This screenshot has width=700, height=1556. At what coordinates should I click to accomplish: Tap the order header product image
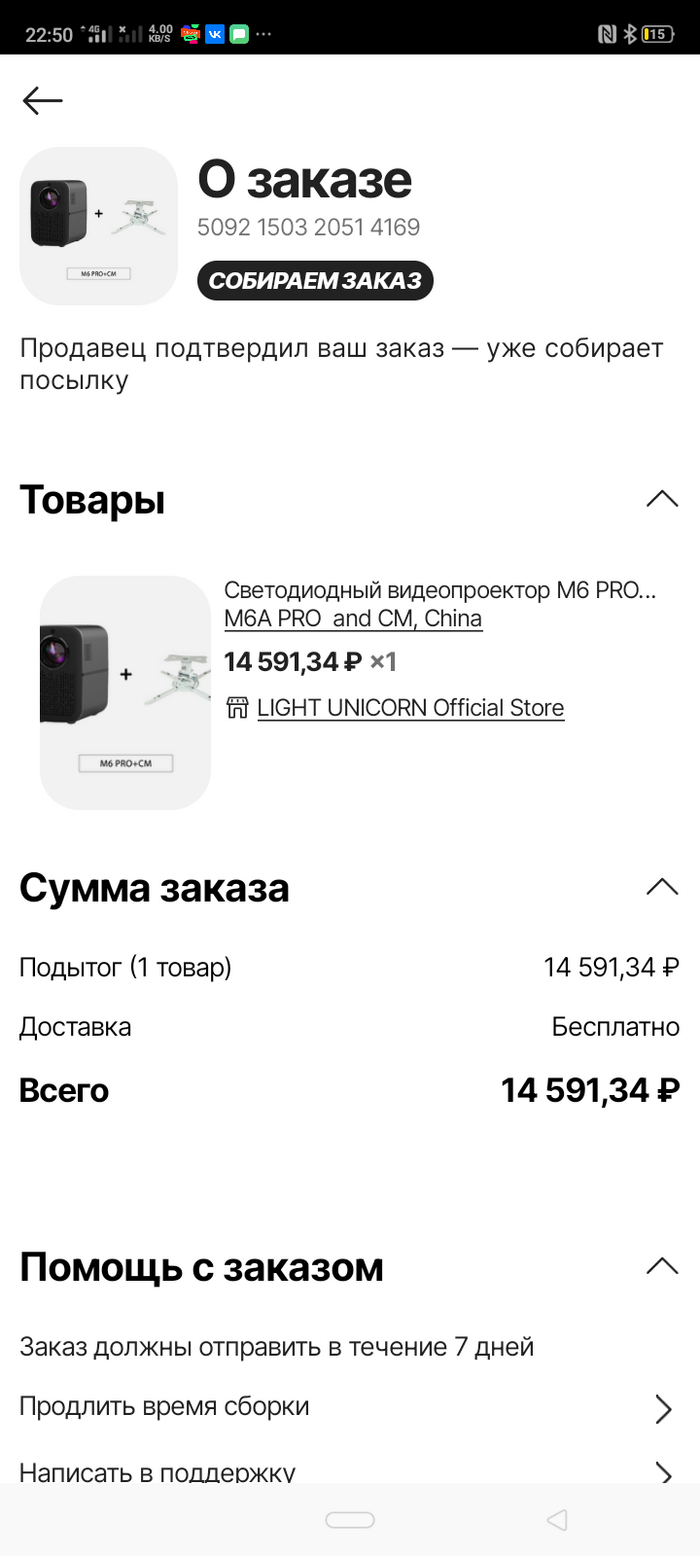point(98,226)
